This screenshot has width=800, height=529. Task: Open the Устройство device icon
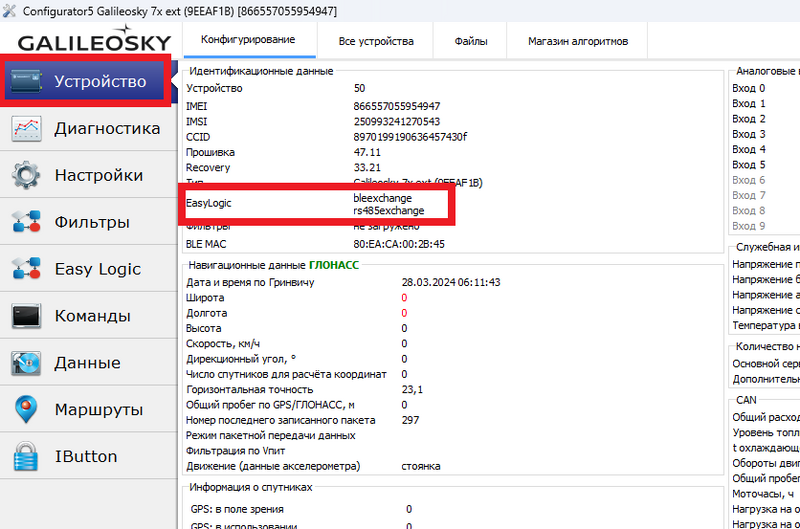pos(26,81)
